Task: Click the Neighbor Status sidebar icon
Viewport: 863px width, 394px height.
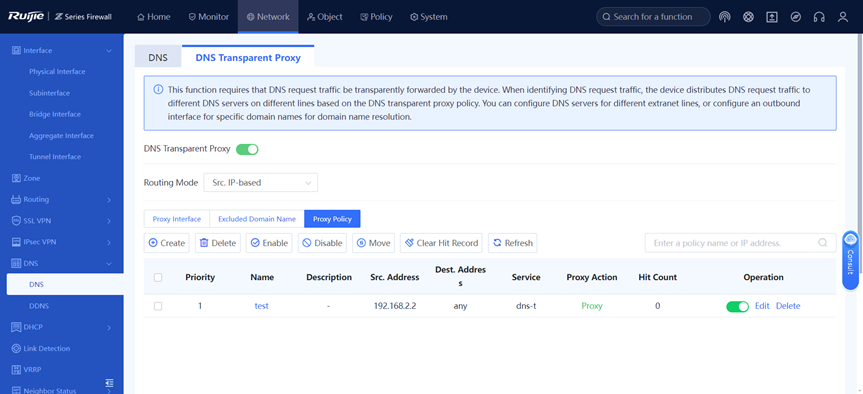Action: [16, 390]
